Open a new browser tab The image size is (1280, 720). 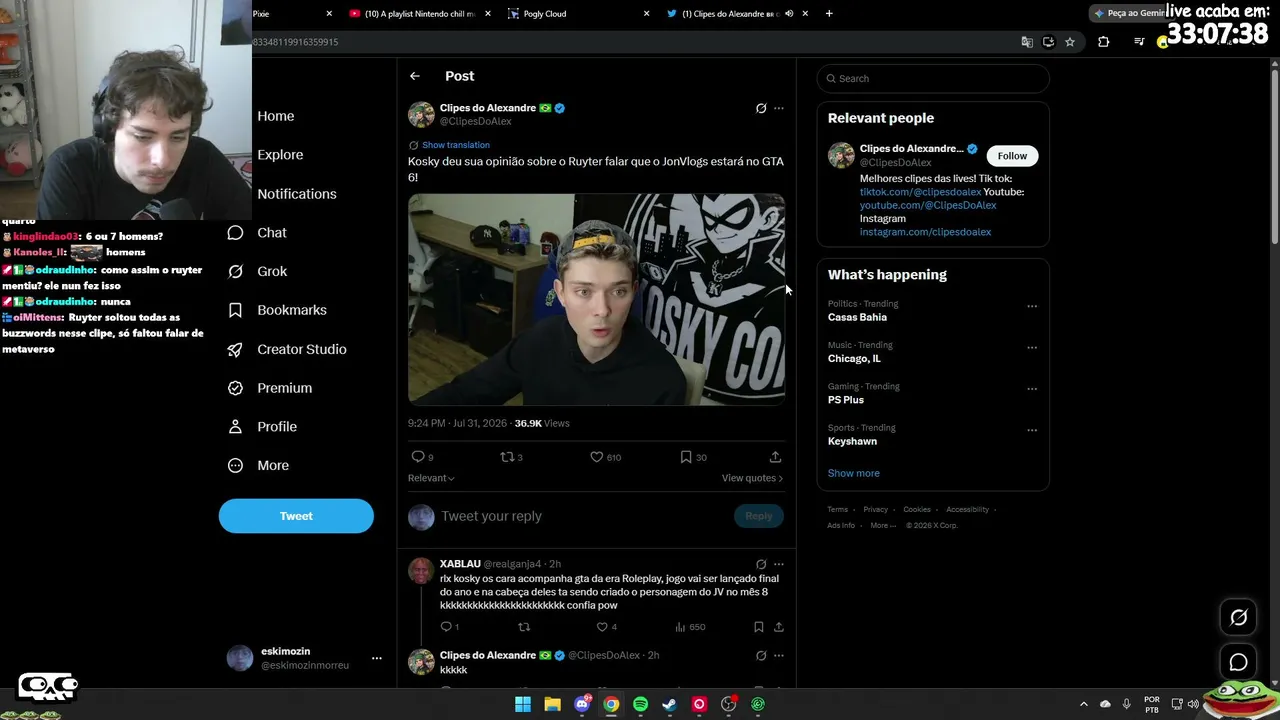(829, 14)
